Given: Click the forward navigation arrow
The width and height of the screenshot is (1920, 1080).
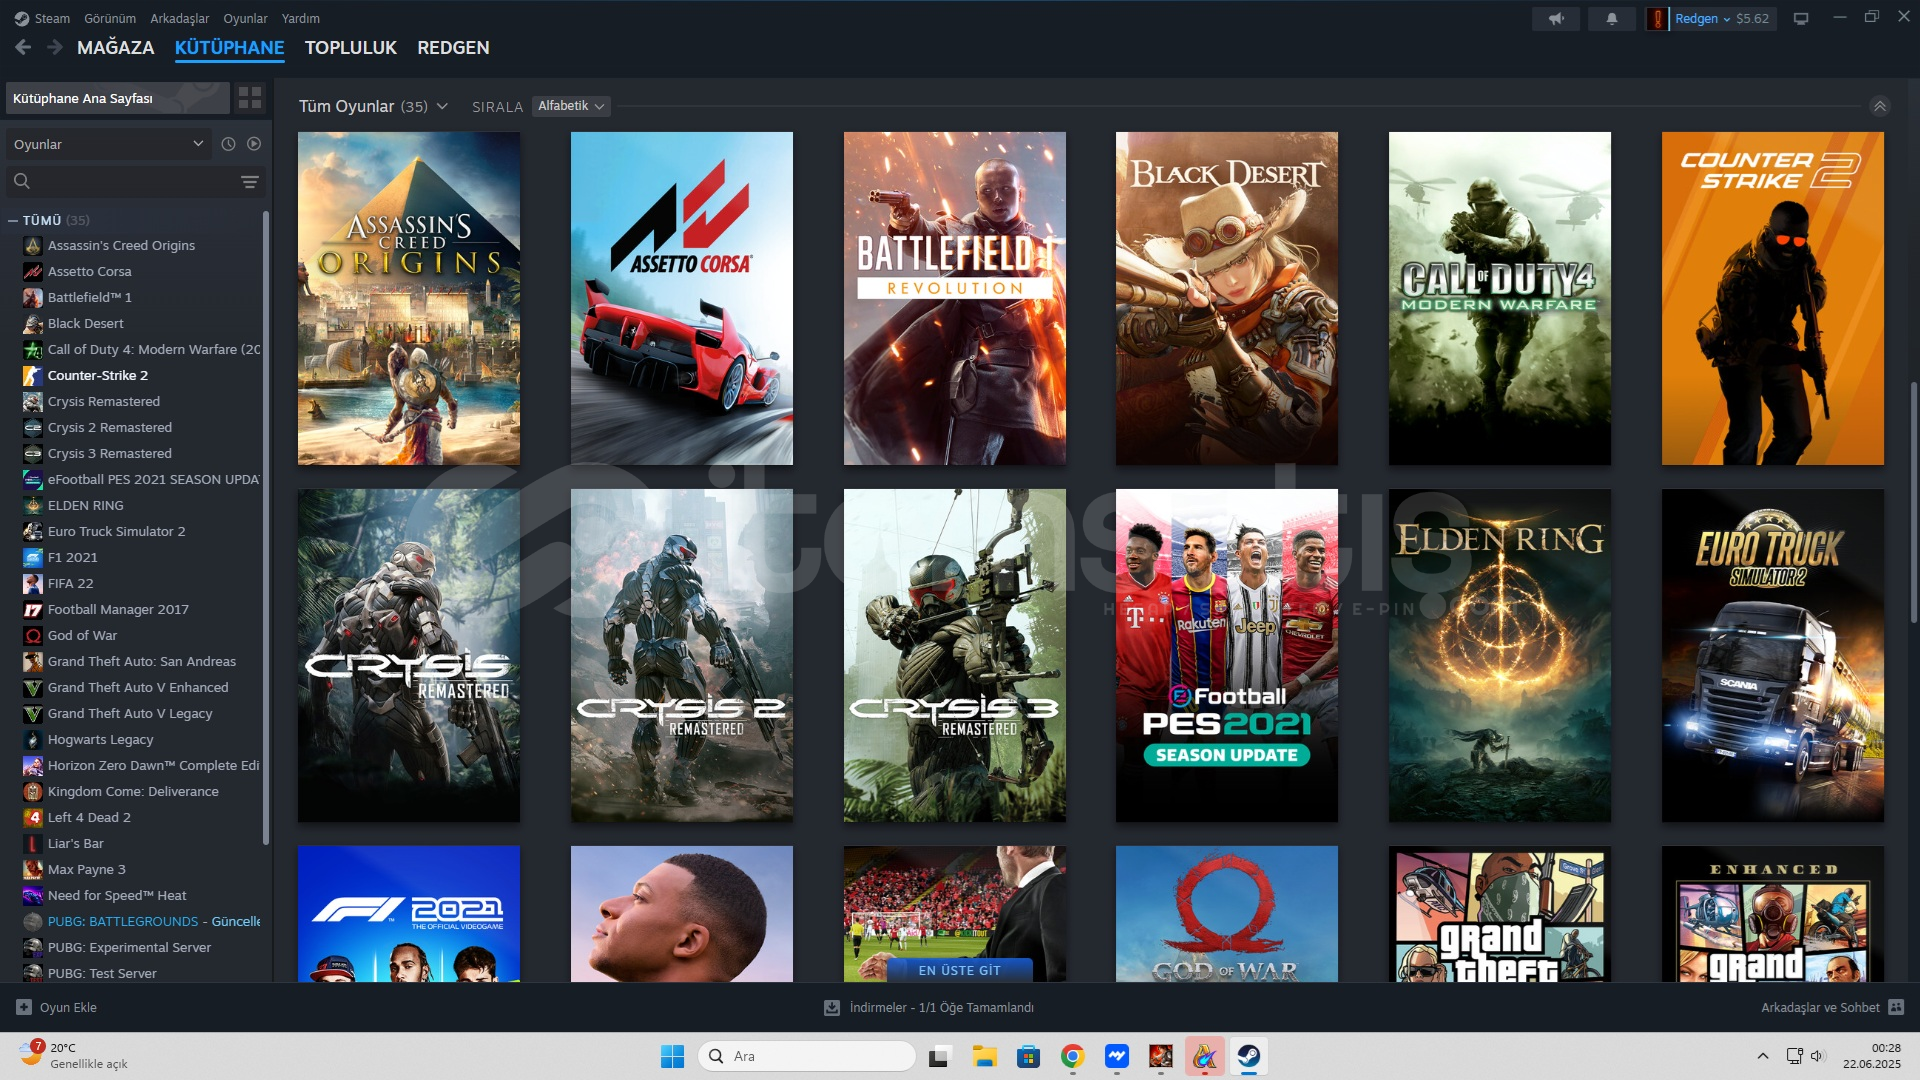Looking at the screenshot, I should (55, 47).
